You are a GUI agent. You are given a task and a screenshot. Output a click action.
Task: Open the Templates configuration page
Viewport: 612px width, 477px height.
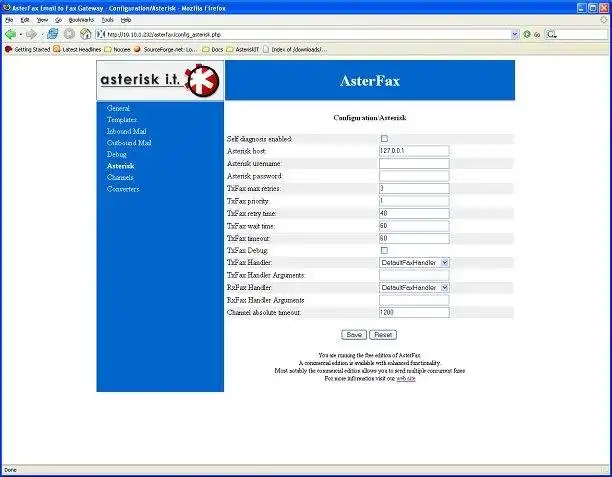[x=122, y=120]
